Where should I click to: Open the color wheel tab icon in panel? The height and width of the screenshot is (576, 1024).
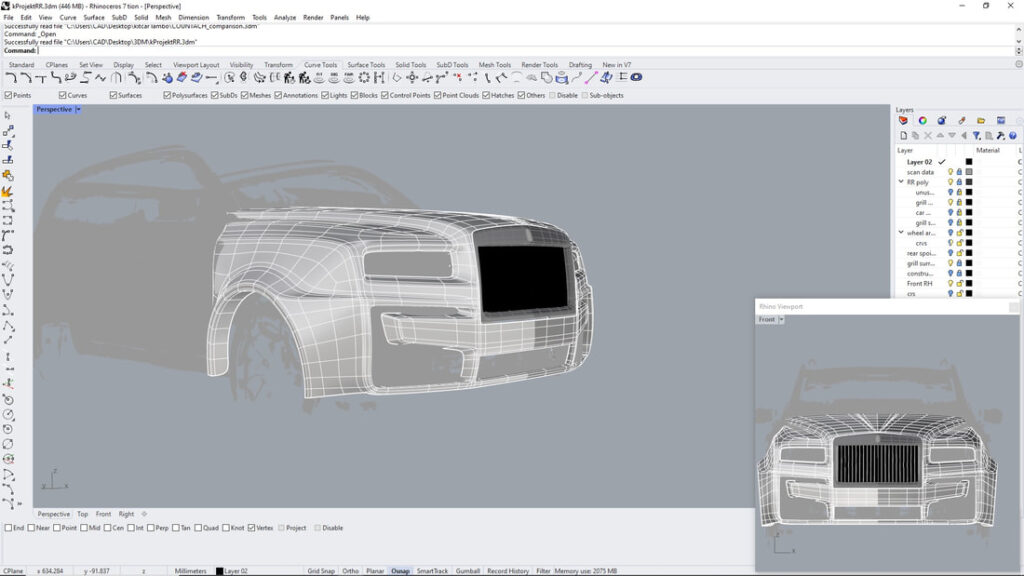[x=922, y=120]
